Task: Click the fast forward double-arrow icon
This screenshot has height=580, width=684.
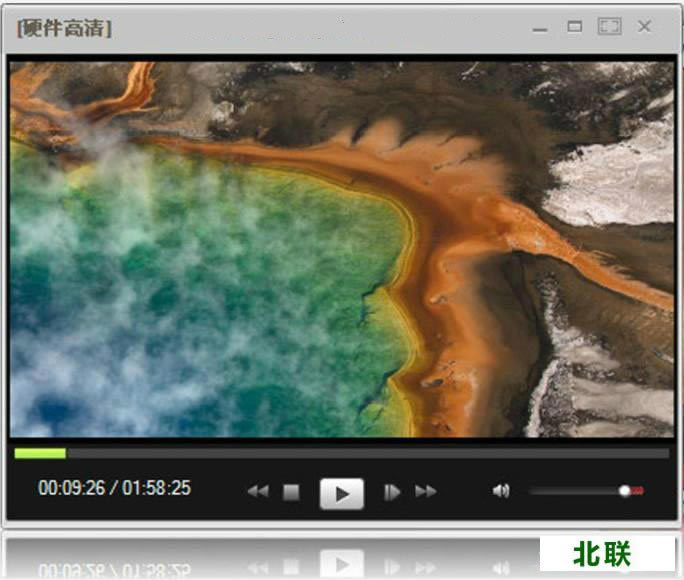Action: [x=426, y=492]
